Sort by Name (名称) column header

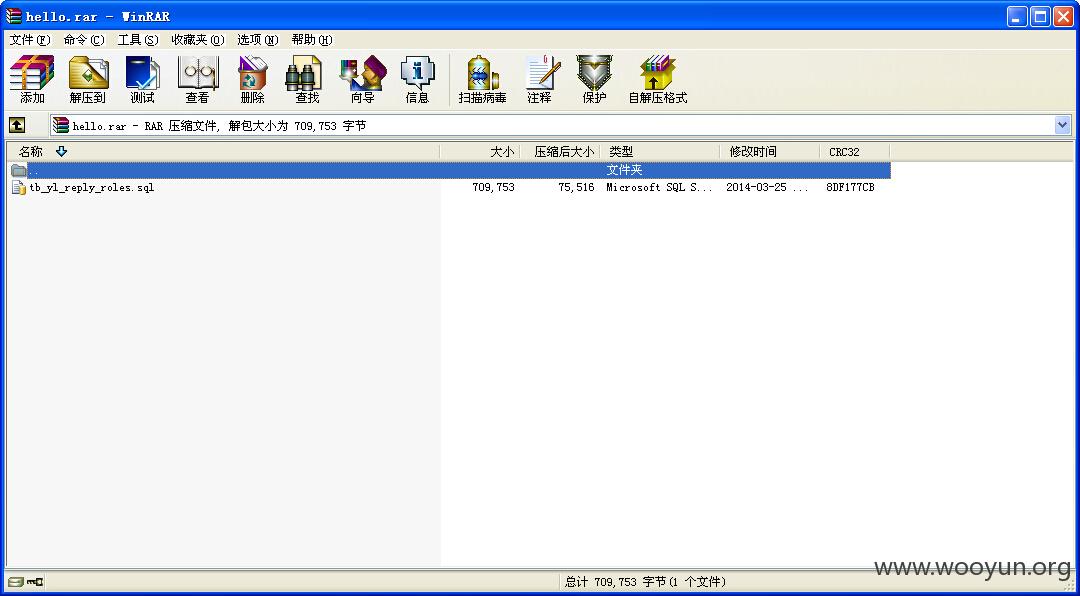[223, 152]
